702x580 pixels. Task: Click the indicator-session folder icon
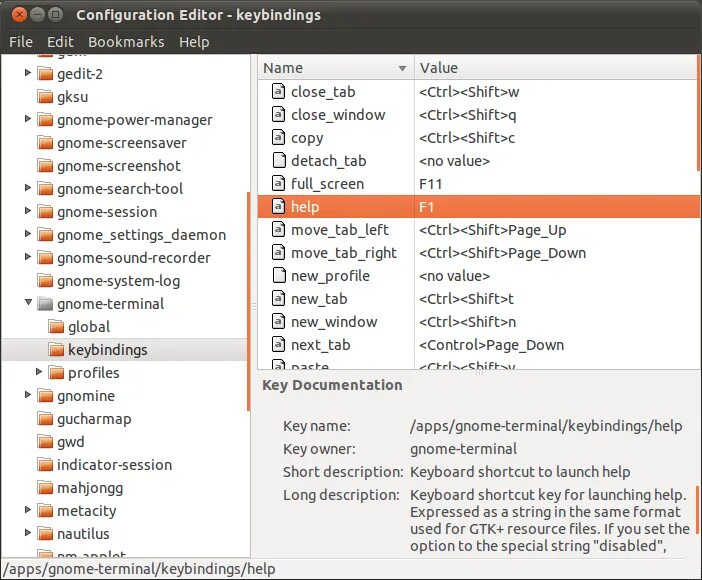[45, 465]
